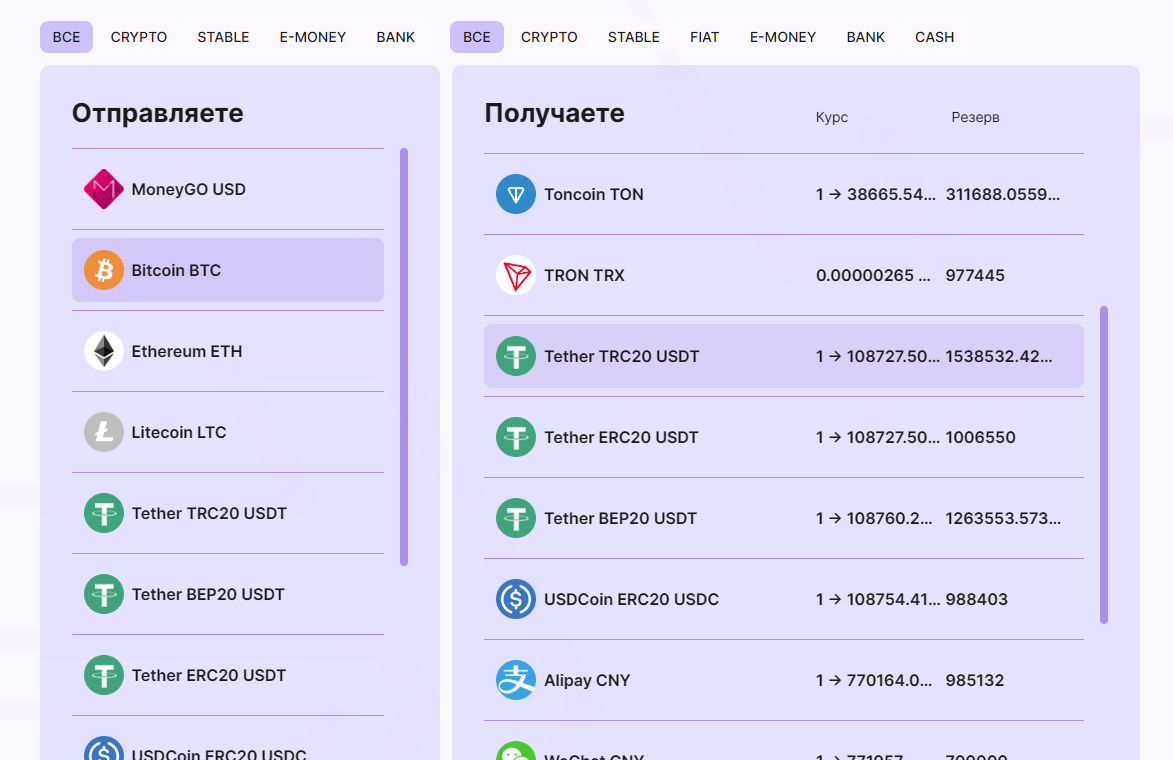The height and width of the screenshot is (760, 1173).
Task: Click the MoneyGO pink diamond icon
Action: coord(104,189)
